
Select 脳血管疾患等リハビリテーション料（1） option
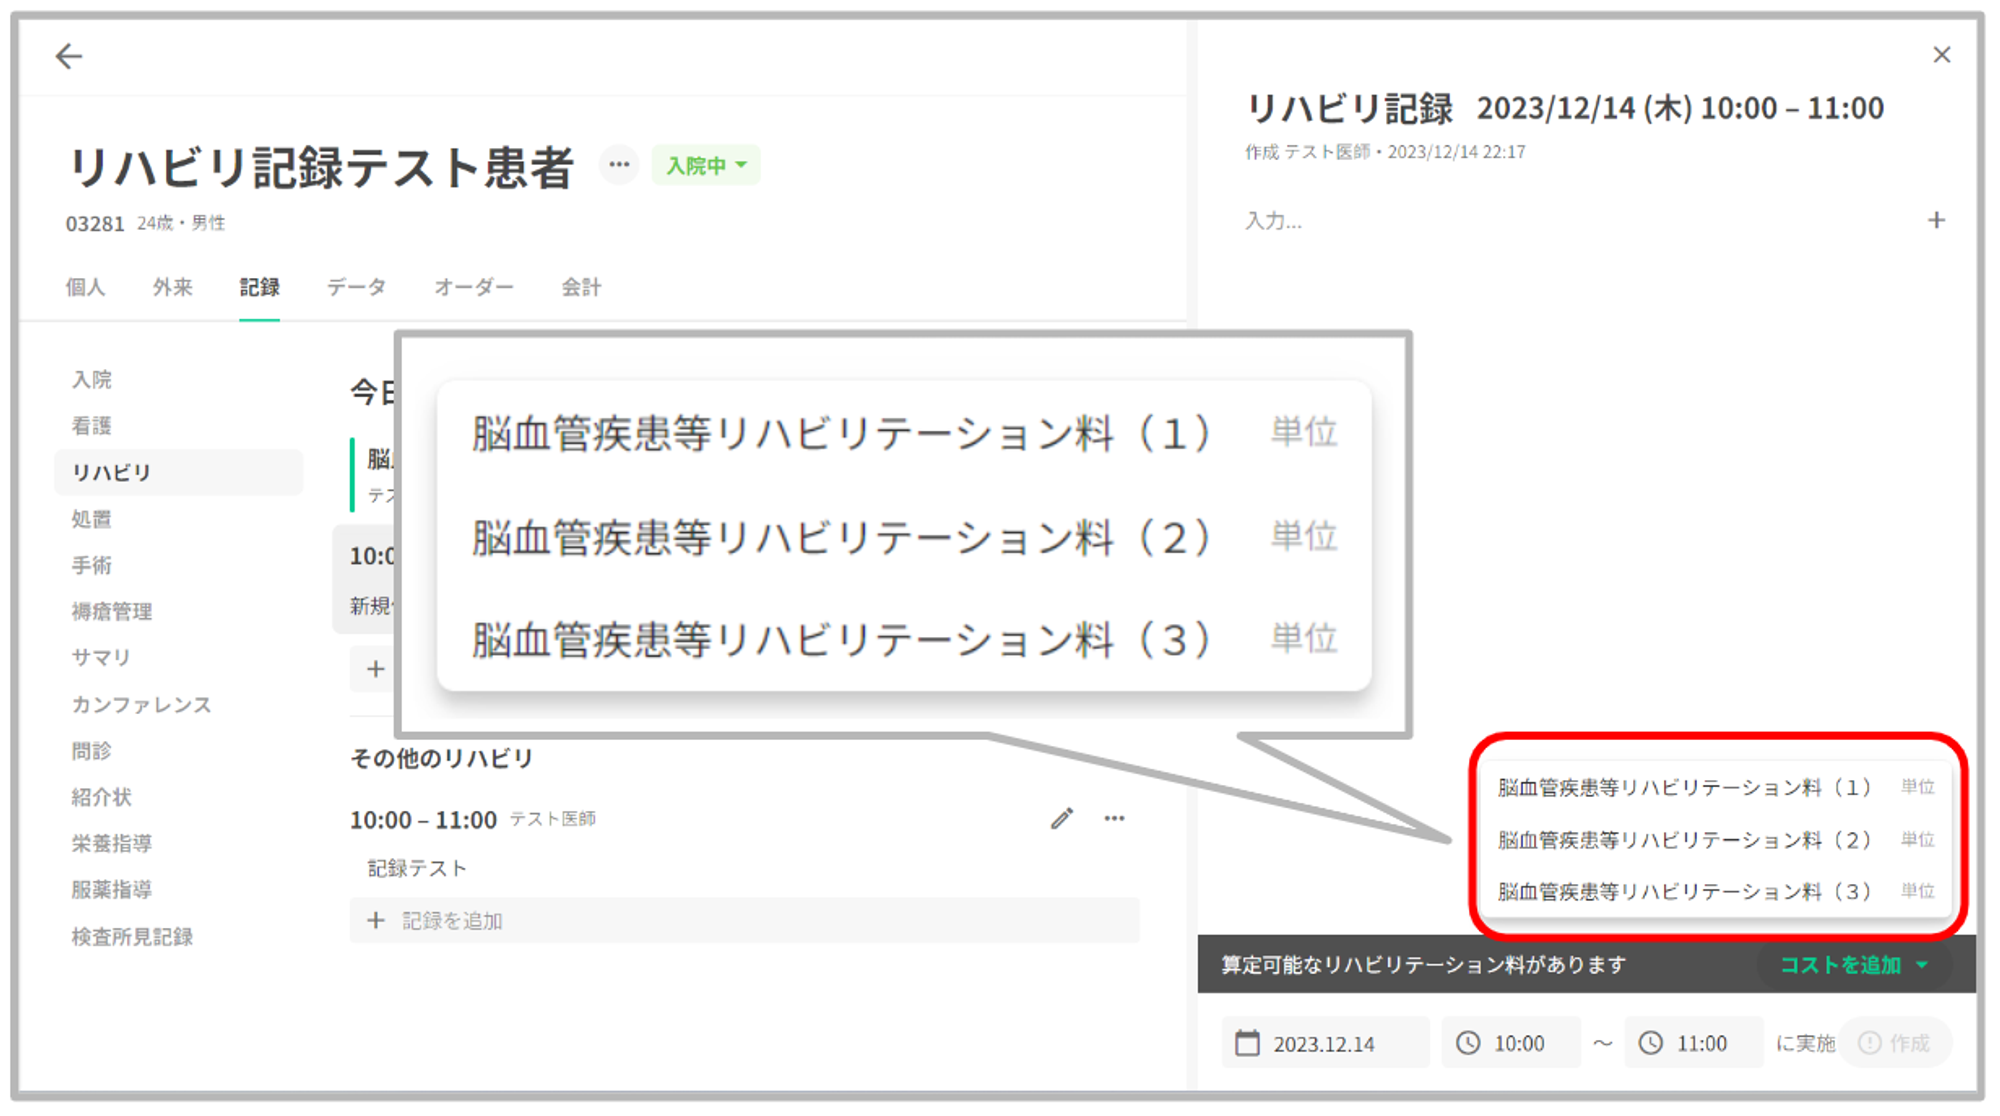point(1684,788)
